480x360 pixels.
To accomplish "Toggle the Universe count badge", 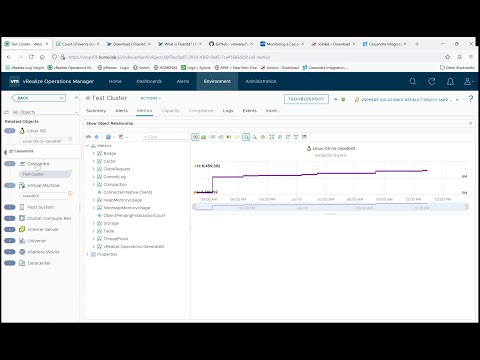I will [x=10, y=240].
